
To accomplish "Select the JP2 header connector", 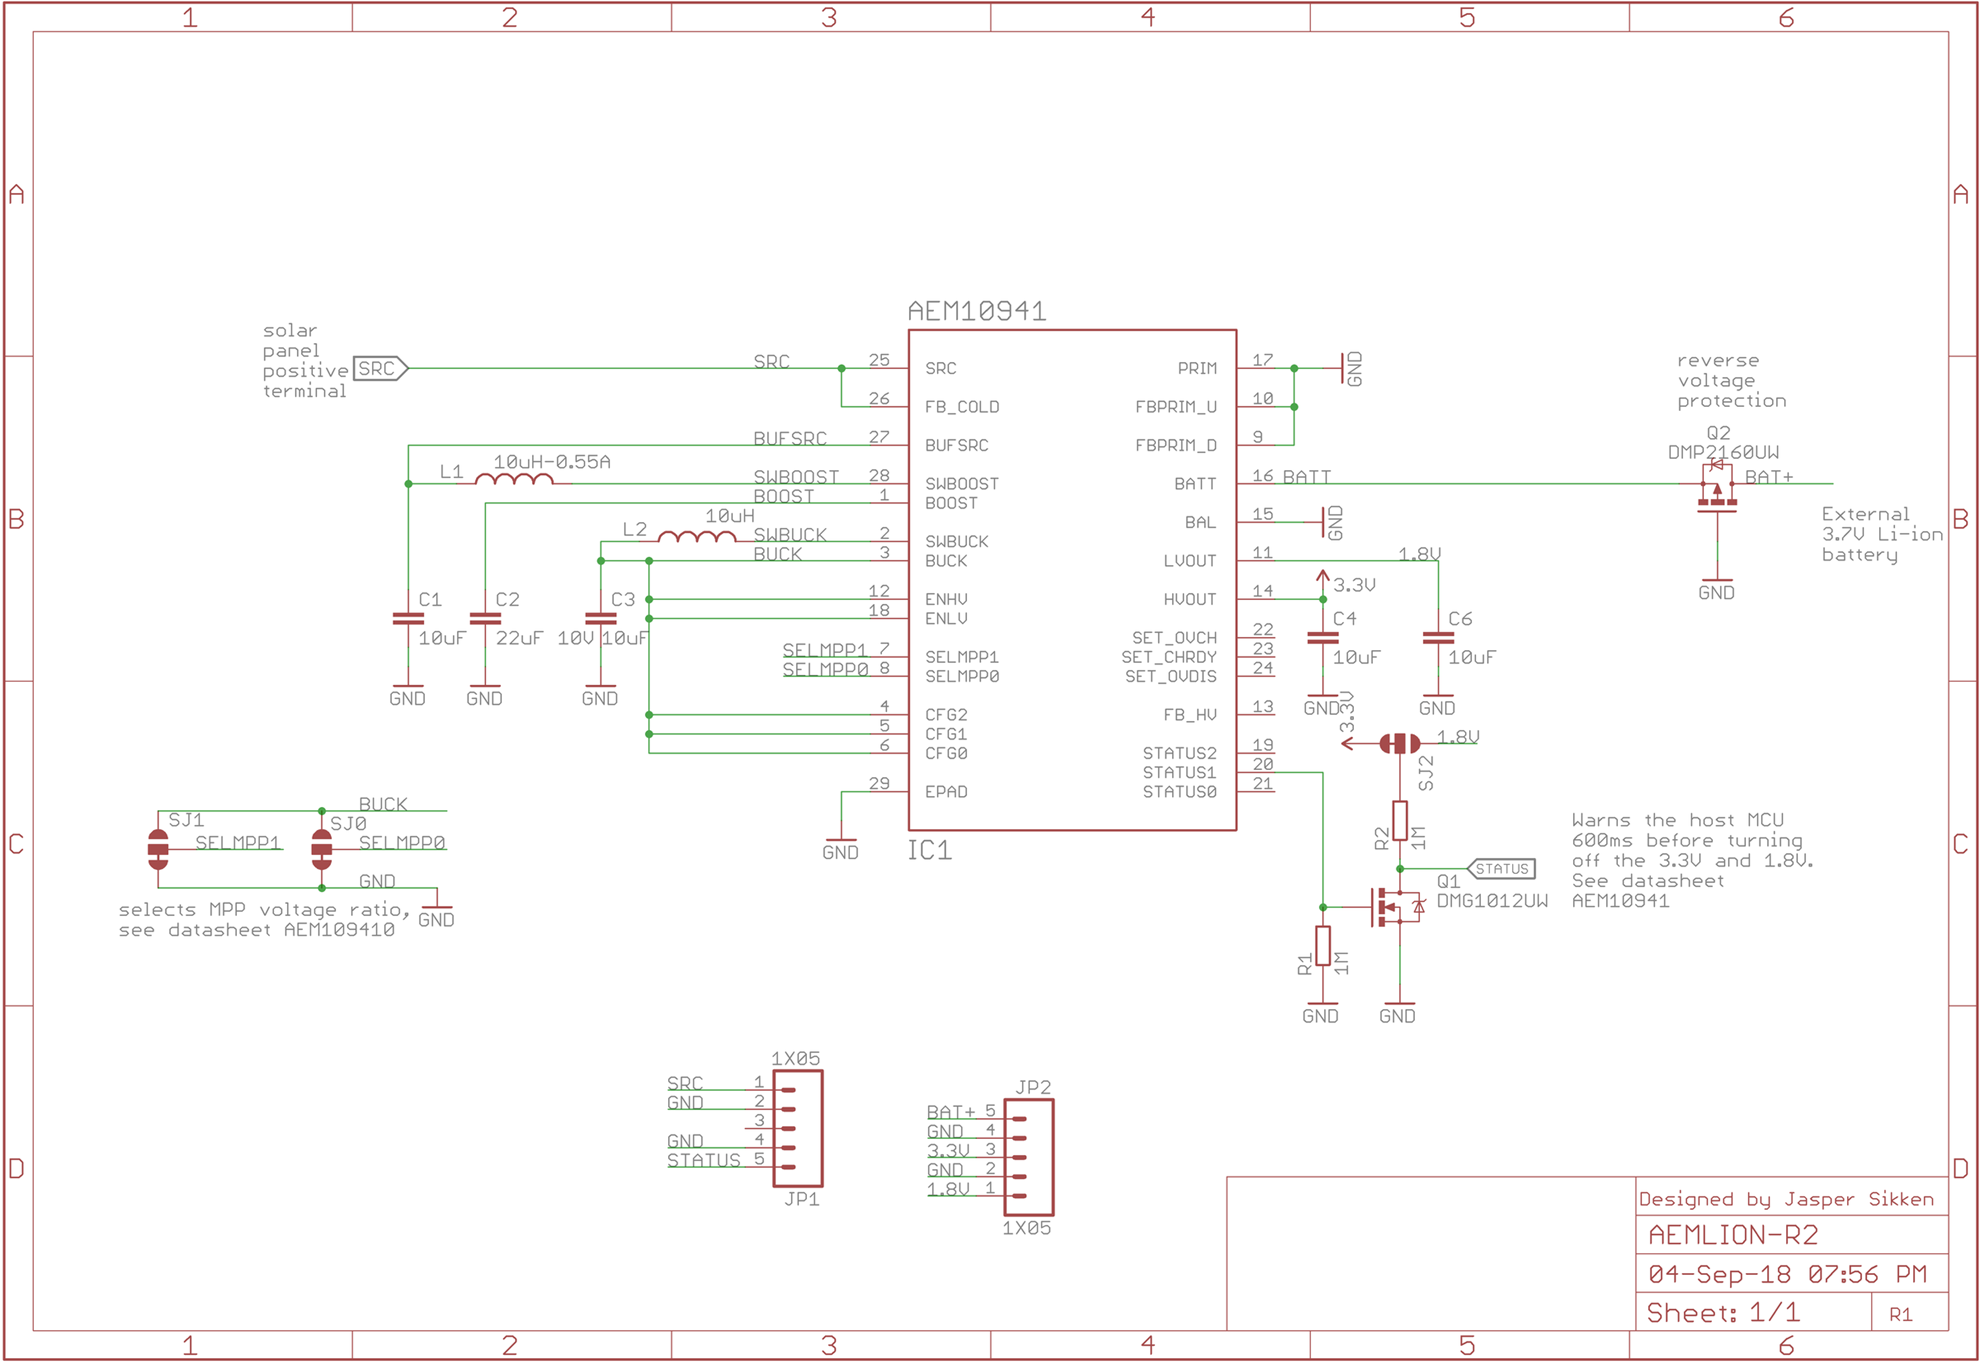I will (x=1028, y=1157).
